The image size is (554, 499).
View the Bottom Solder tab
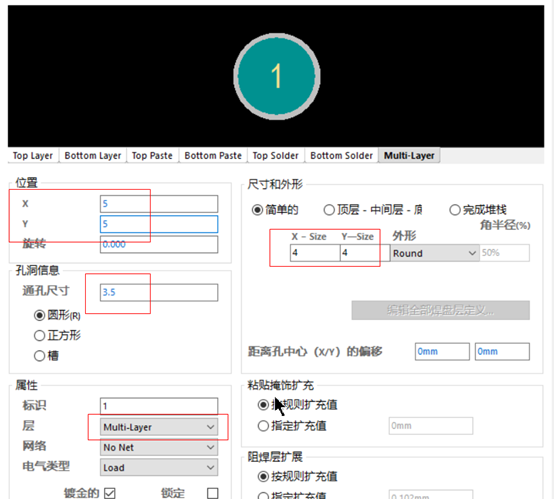click(x=341, y=155)
